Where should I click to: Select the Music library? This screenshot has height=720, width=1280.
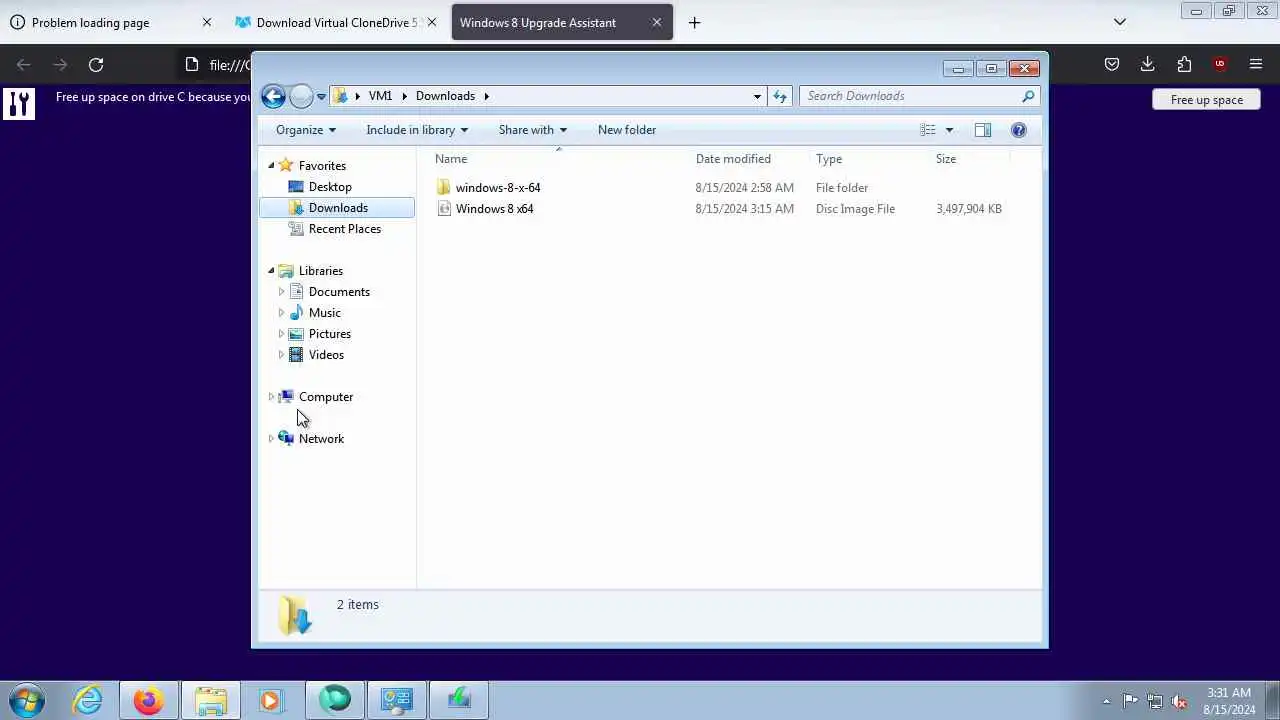(x=324, y=313)
